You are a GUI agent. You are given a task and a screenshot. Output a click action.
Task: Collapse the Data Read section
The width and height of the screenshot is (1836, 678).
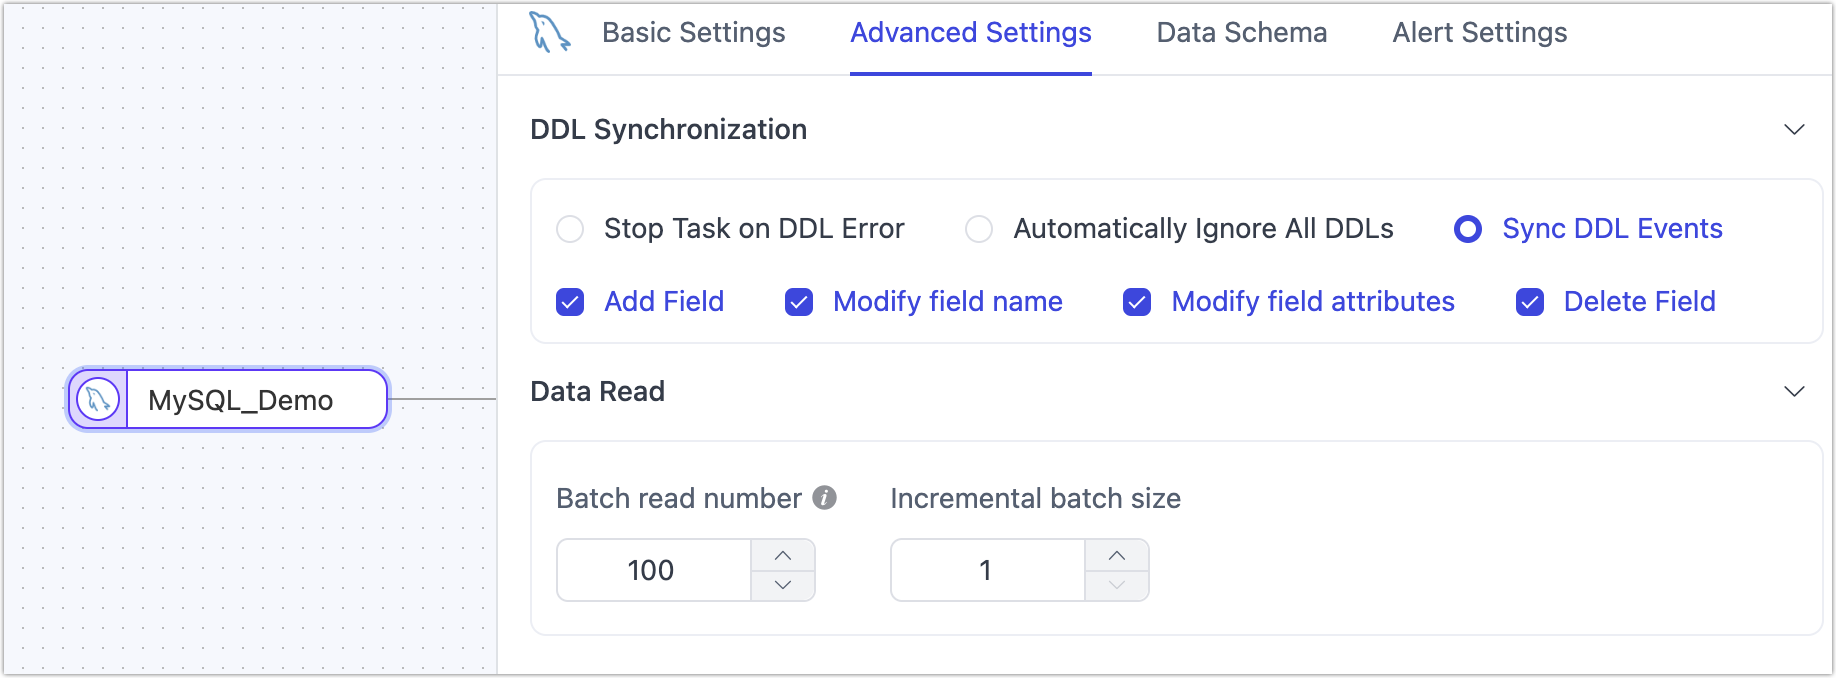tap(1794, 392)
